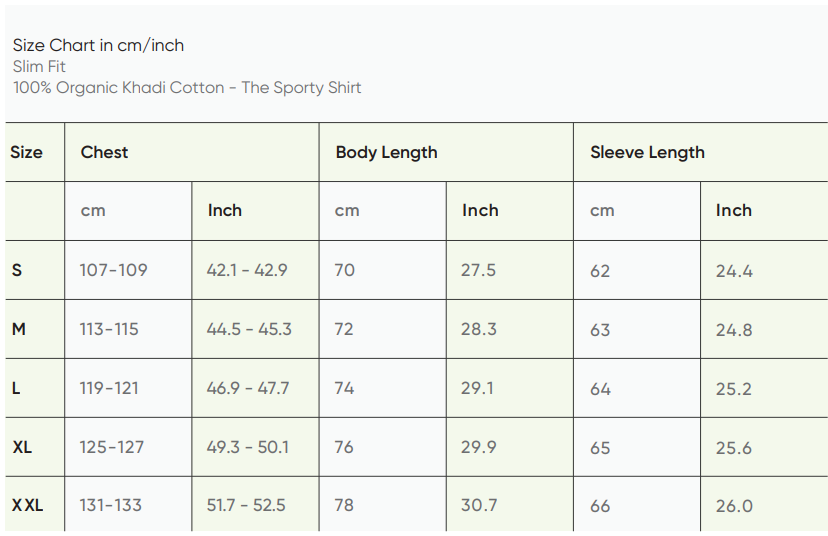Click the 'Slim Fit' subtitle text
This screenshot has height=536, width=828.
pyautogui.click(x=39, y=66)
